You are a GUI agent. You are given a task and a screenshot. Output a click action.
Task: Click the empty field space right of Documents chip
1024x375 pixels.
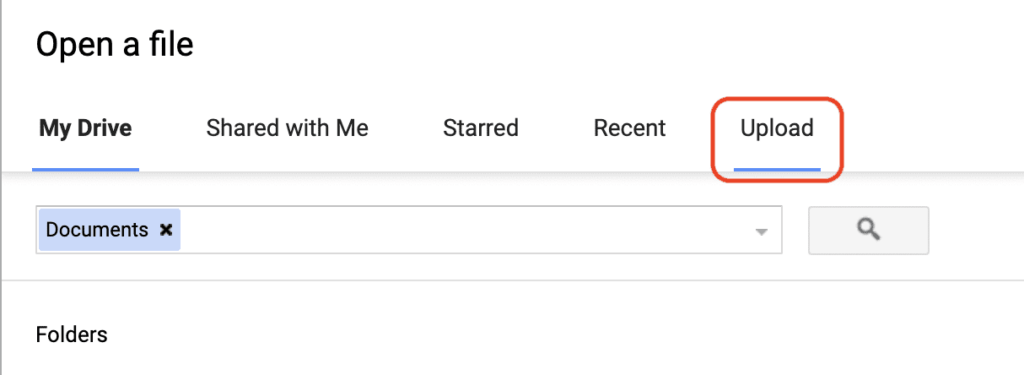click(x=464, y=230)
